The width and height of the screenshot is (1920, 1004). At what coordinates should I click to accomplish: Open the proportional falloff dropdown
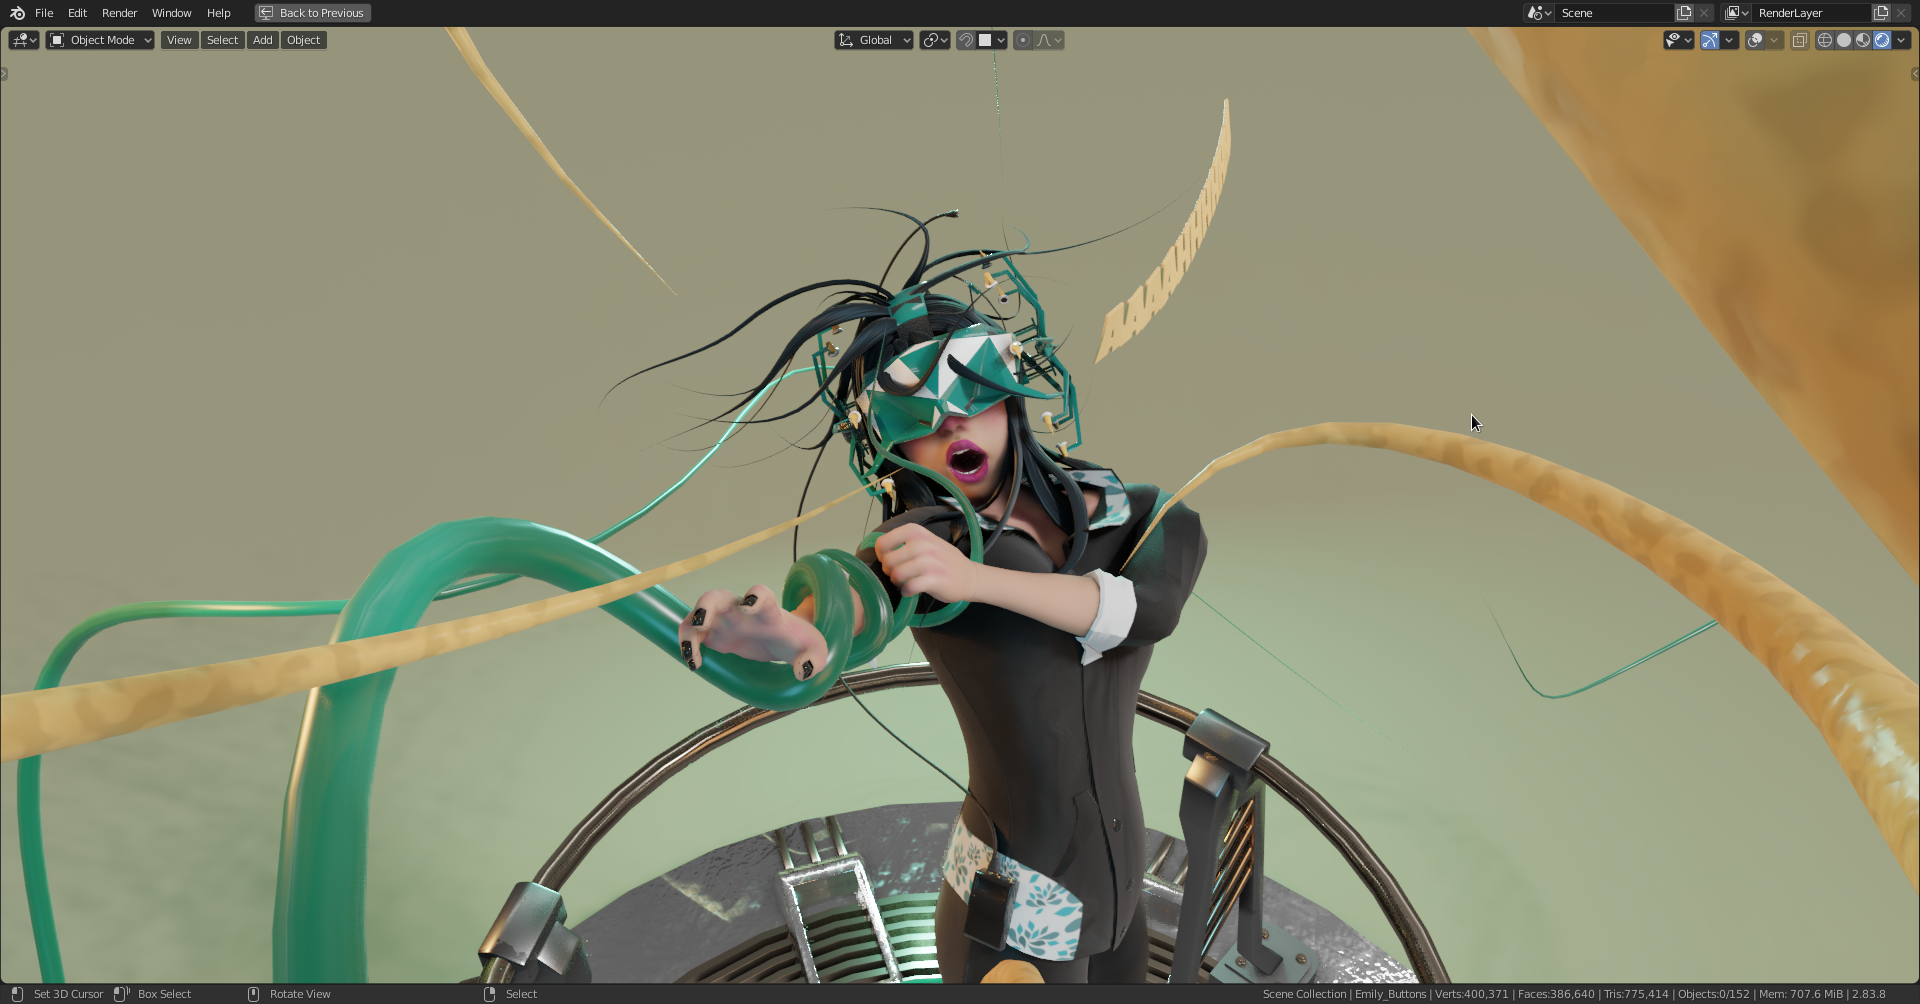1049,40
